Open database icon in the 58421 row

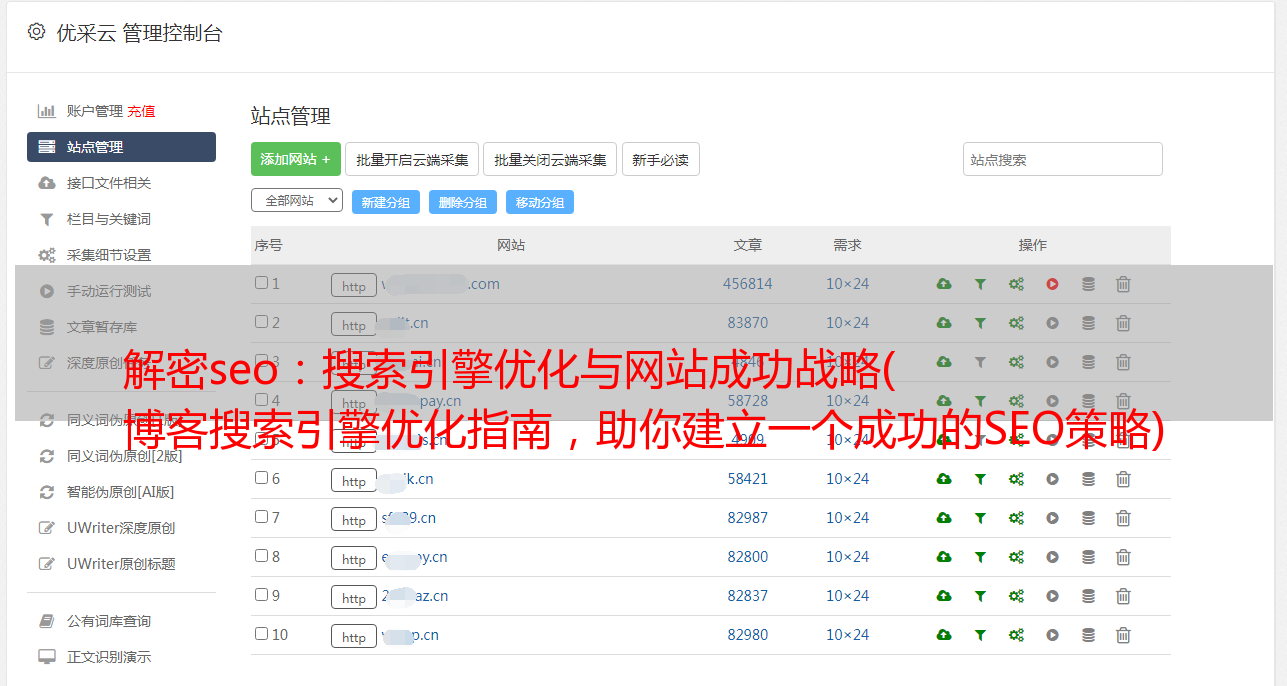pos(1088,479)
